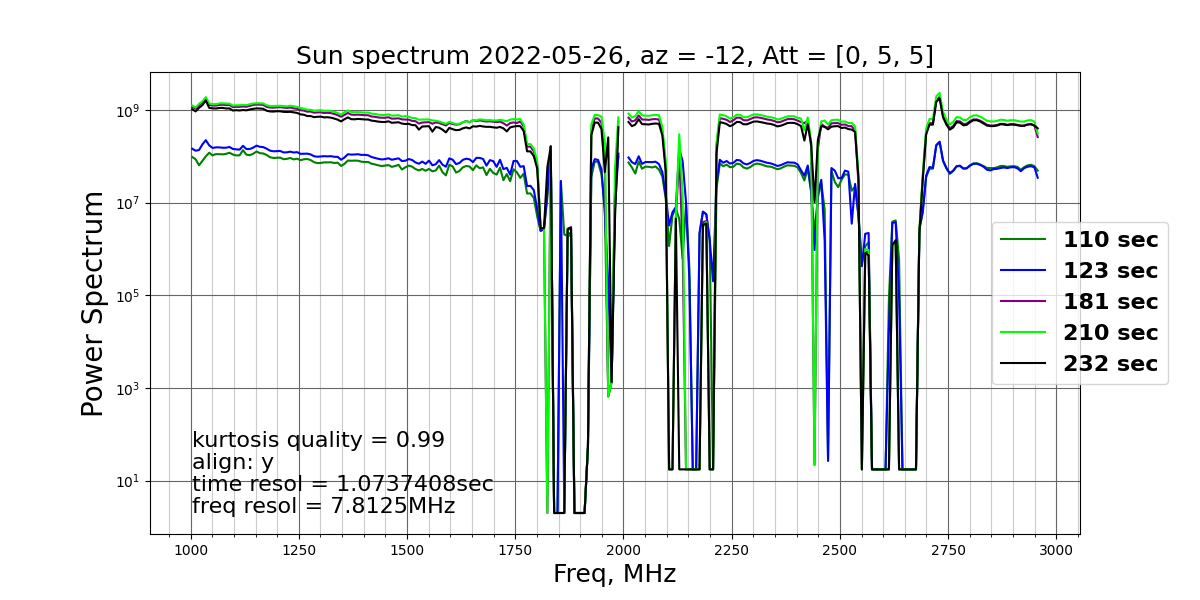Click the 'Power Spectrum' y-axis label
1200x600 pixels.
point(93,303)
